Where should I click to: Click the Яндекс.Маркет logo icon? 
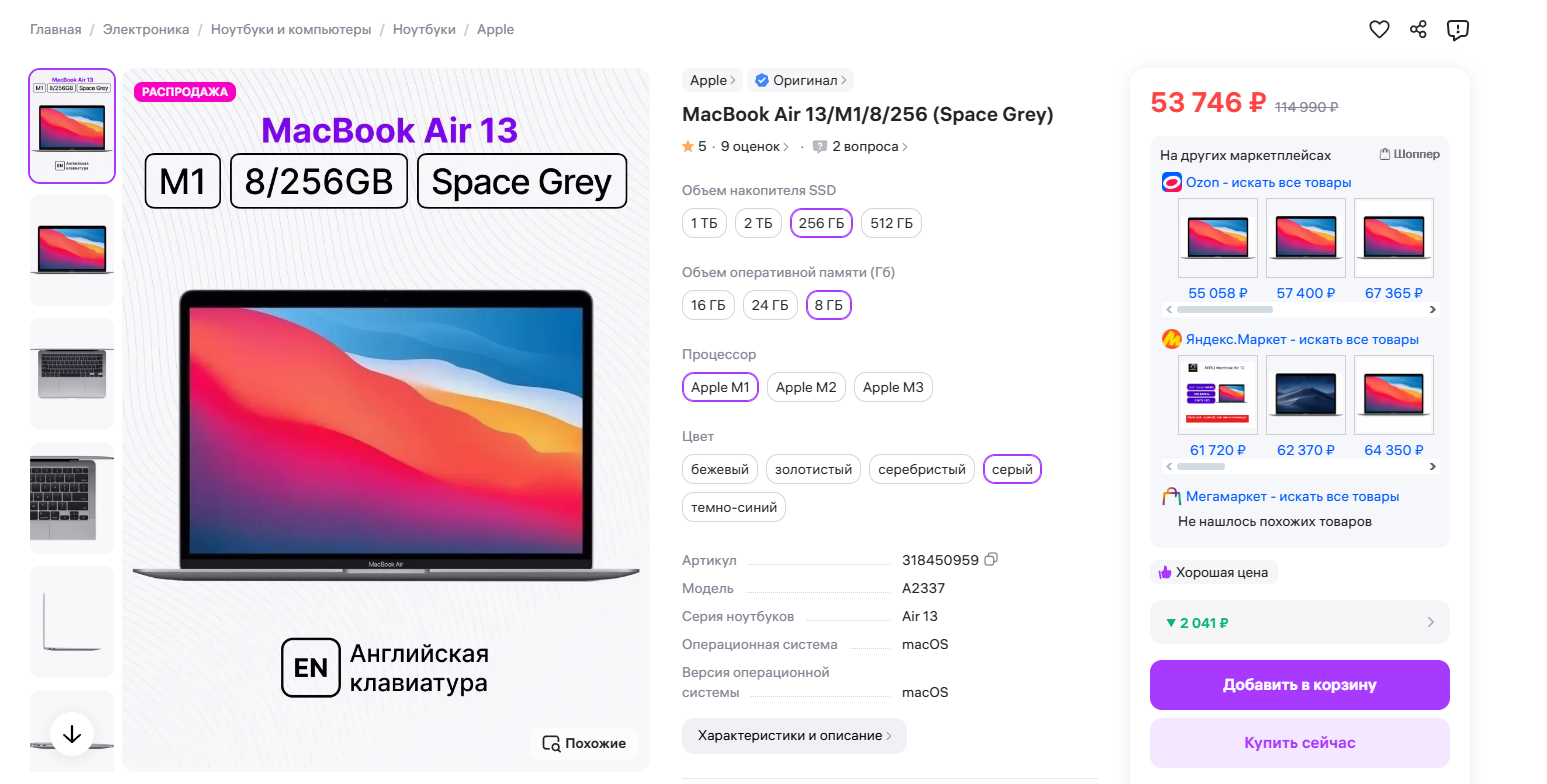tap(1172, 340)
